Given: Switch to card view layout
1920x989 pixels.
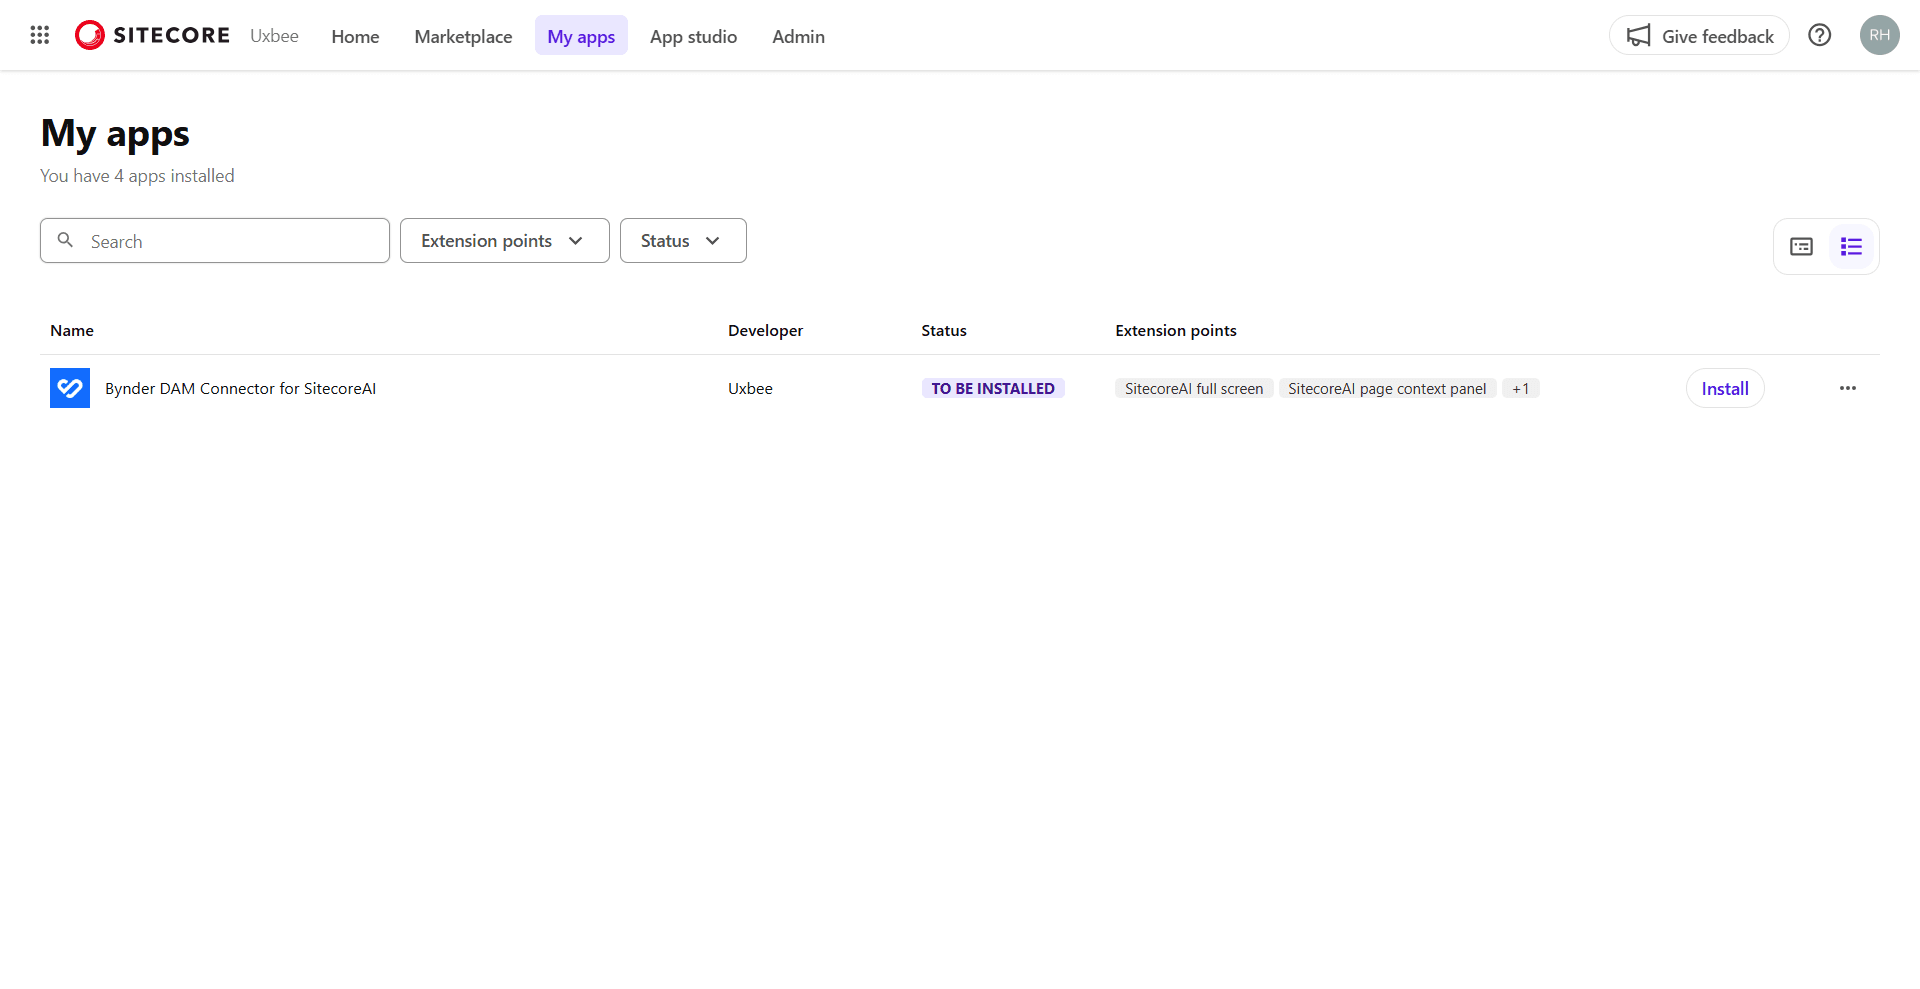Looking at the screenshot, I should (x=1801, y=246).
